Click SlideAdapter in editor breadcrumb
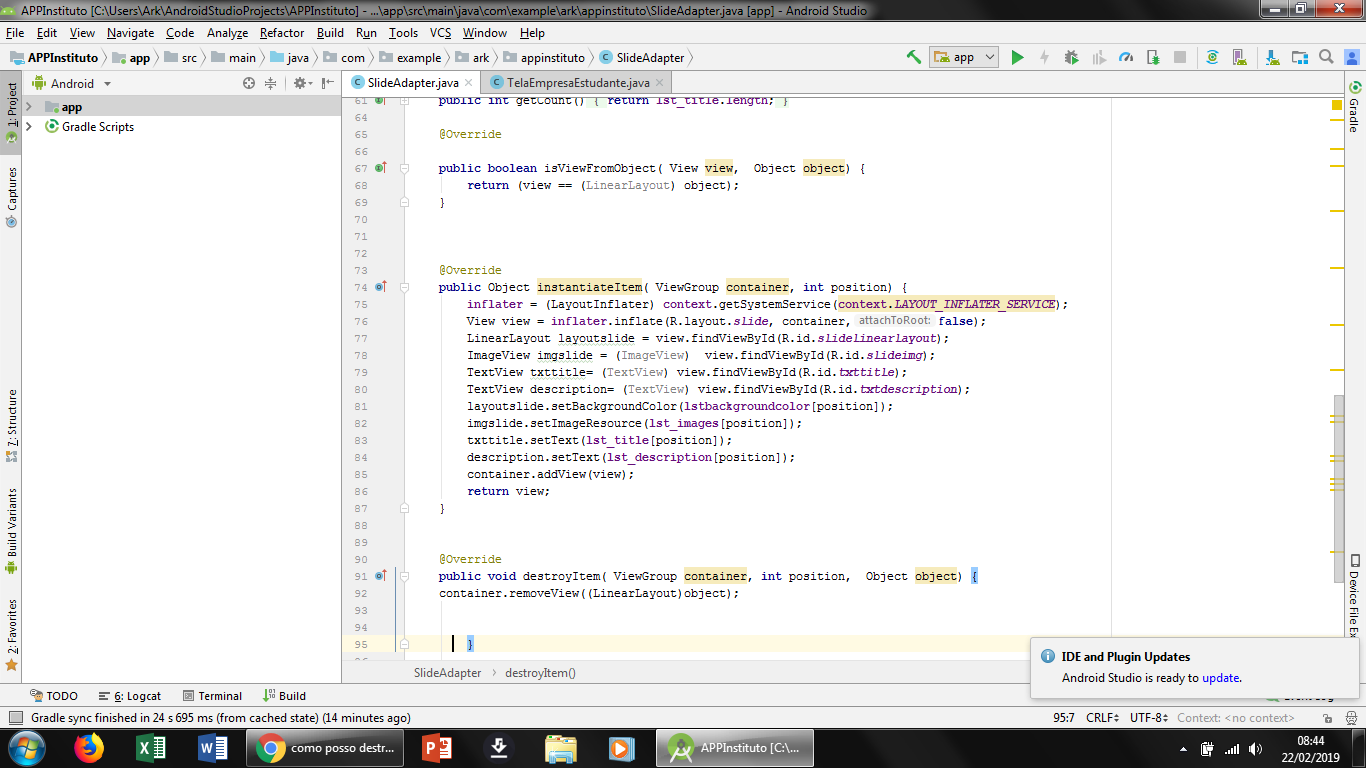This screenshot has width=1366, height=768. coord(447,673)
